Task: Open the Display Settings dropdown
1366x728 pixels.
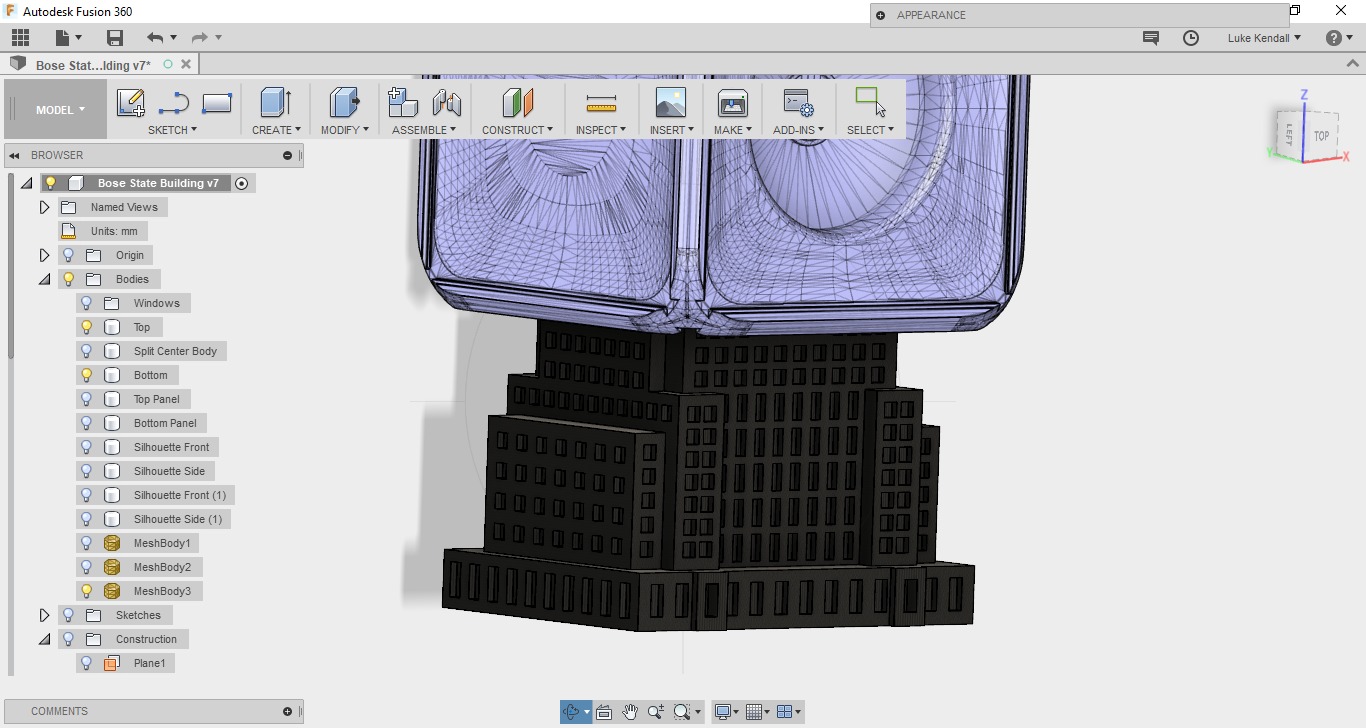Action: tap(726, 712)
